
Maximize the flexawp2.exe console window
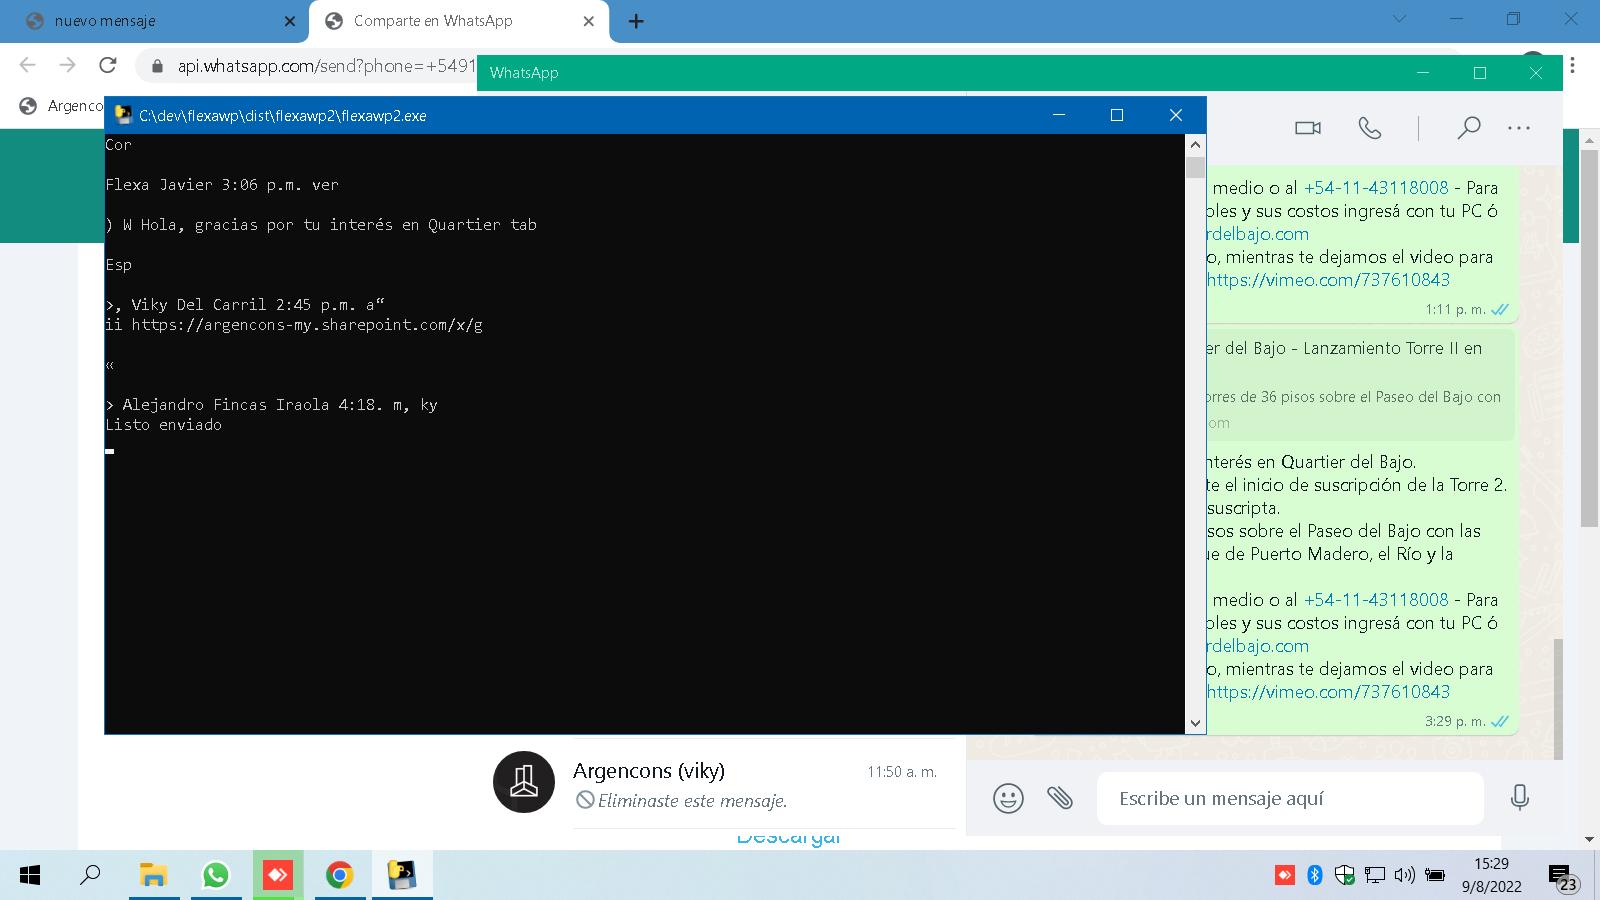[1117, 115]
